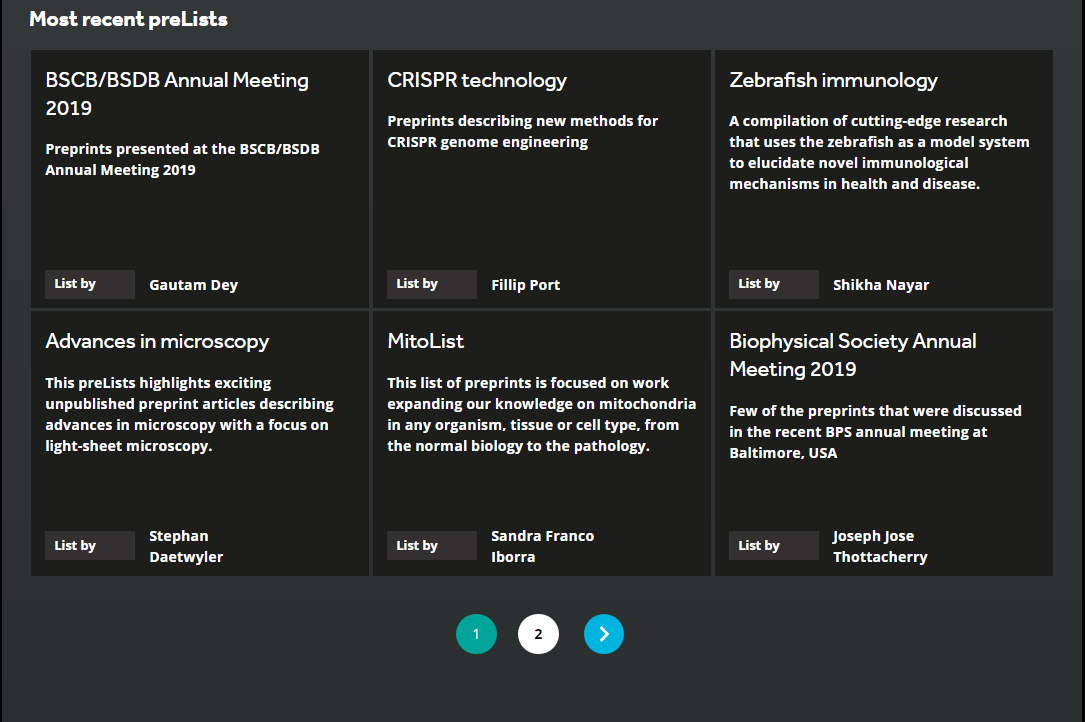Click author name Shikha Nayar
1085x722 pixels.
point(880,285)
